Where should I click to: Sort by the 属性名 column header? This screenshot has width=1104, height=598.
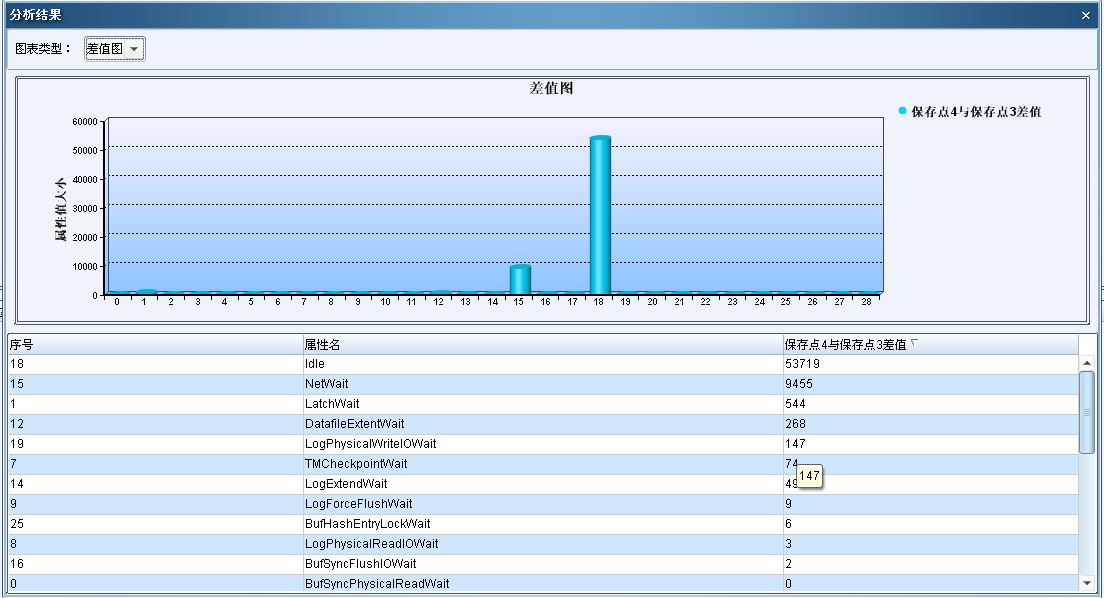[543, 344]
